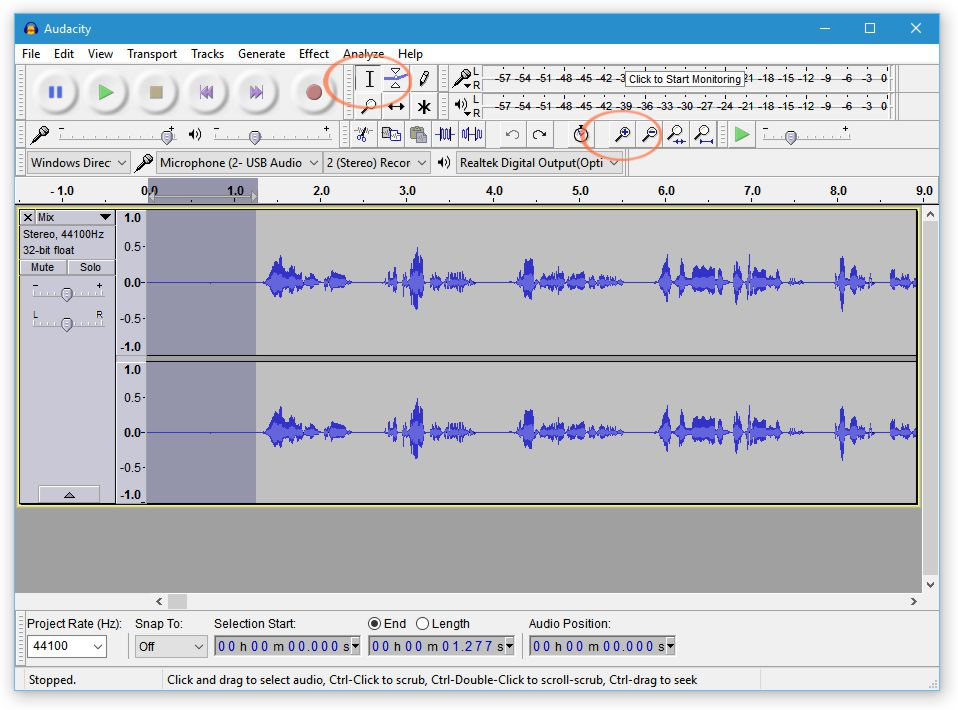Viewport: 958px width, 710px height.
Task: Click the recording volume slider
Action: tap(117, 135)
